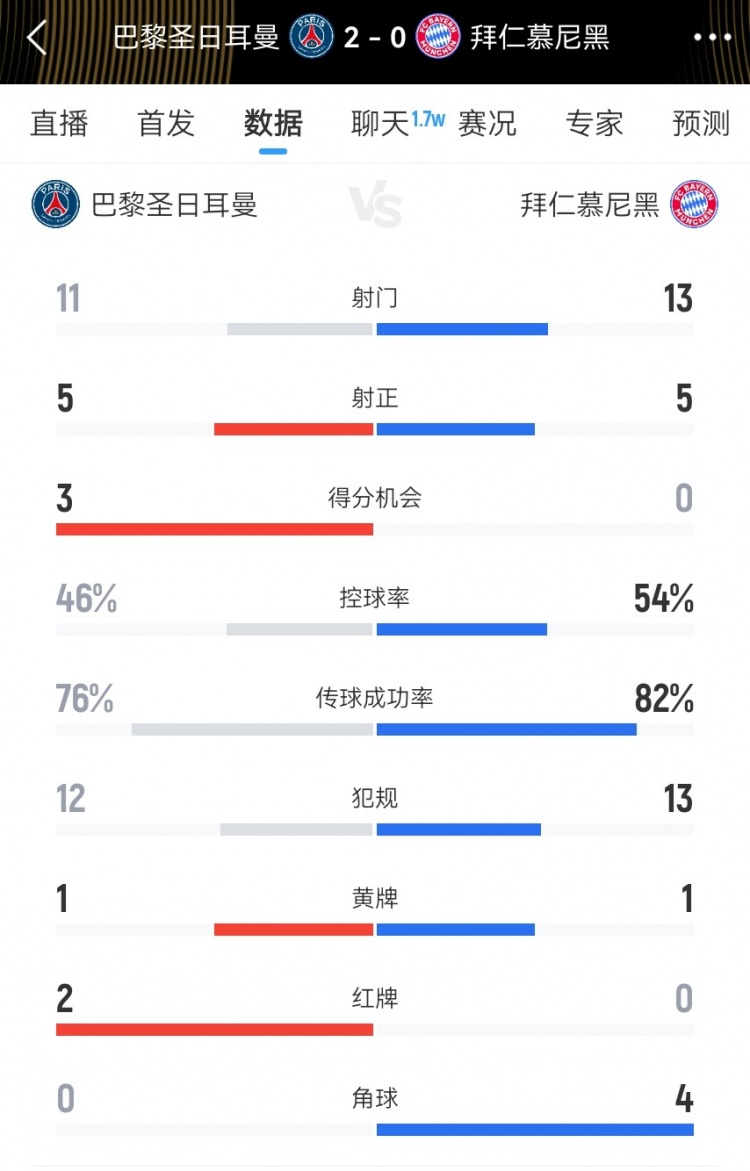The width and height of the screenshot is (750, 1171).
Task: Select the Bayern logo beside 拜仁慕尼黑
Action: click(x=695, y=202)
